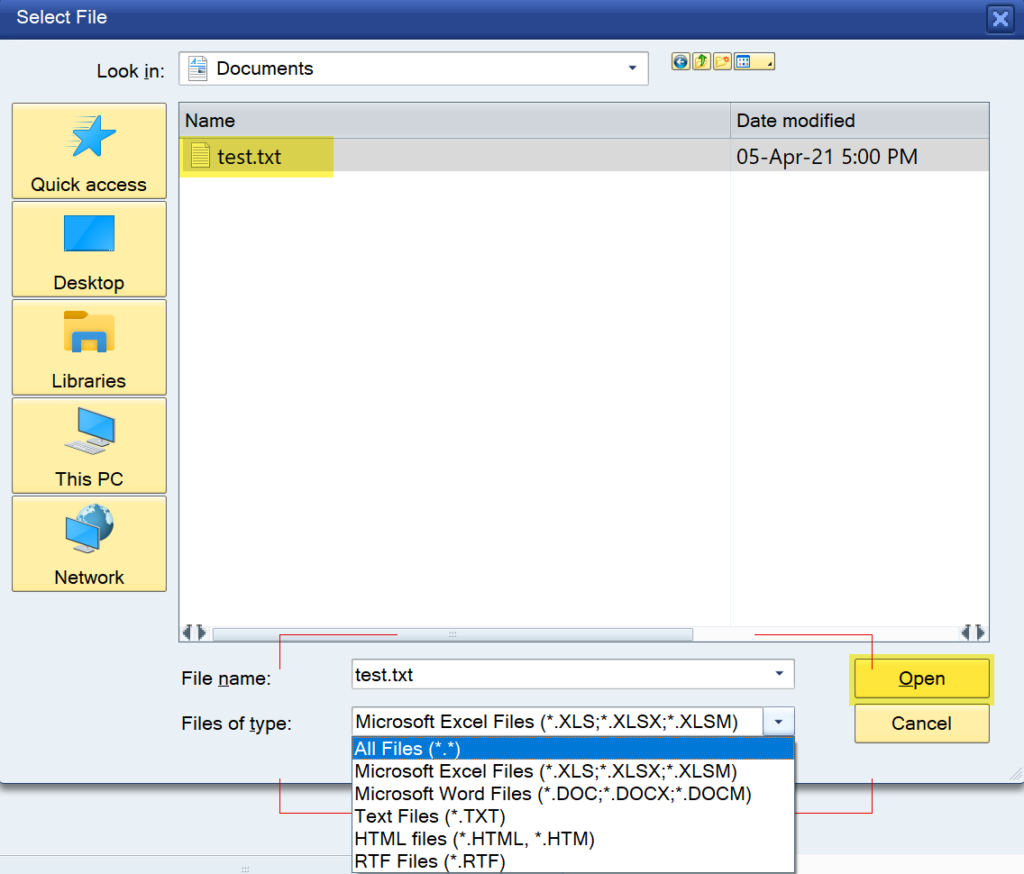Go back to the last folder visited
Screen dimensions: 1024x874
pyautogui.click(x=680, y=62)
